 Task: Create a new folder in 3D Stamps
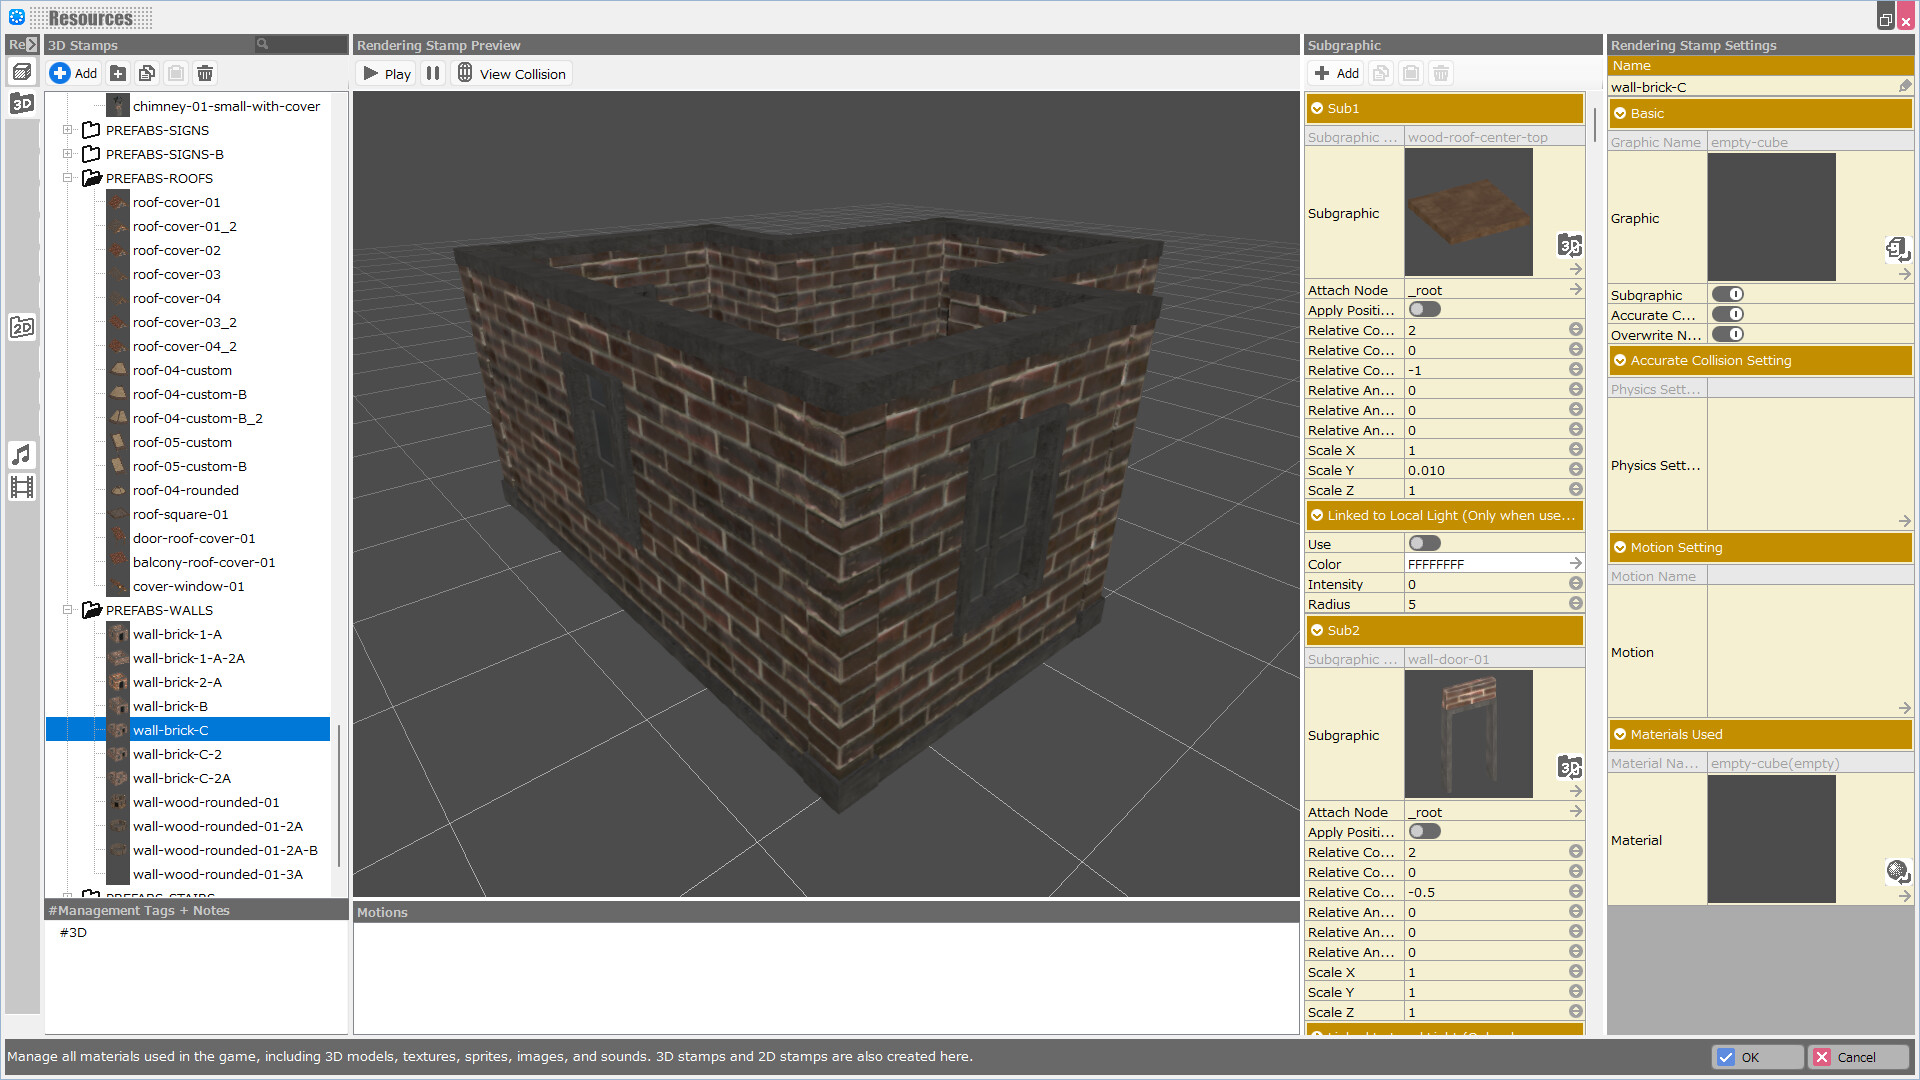tap(117, 73)
